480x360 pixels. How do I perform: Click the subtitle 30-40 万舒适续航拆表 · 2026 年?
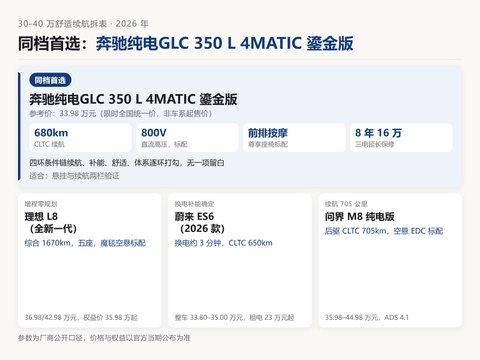click(83, 24)
